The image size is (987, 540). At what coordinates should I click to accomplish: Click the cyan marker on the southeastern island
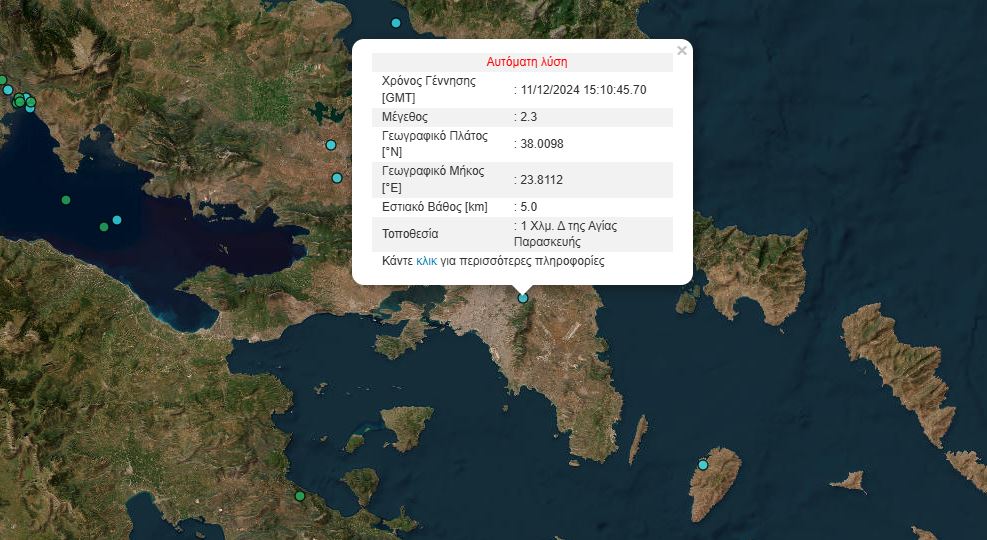(x=703, y=465)
